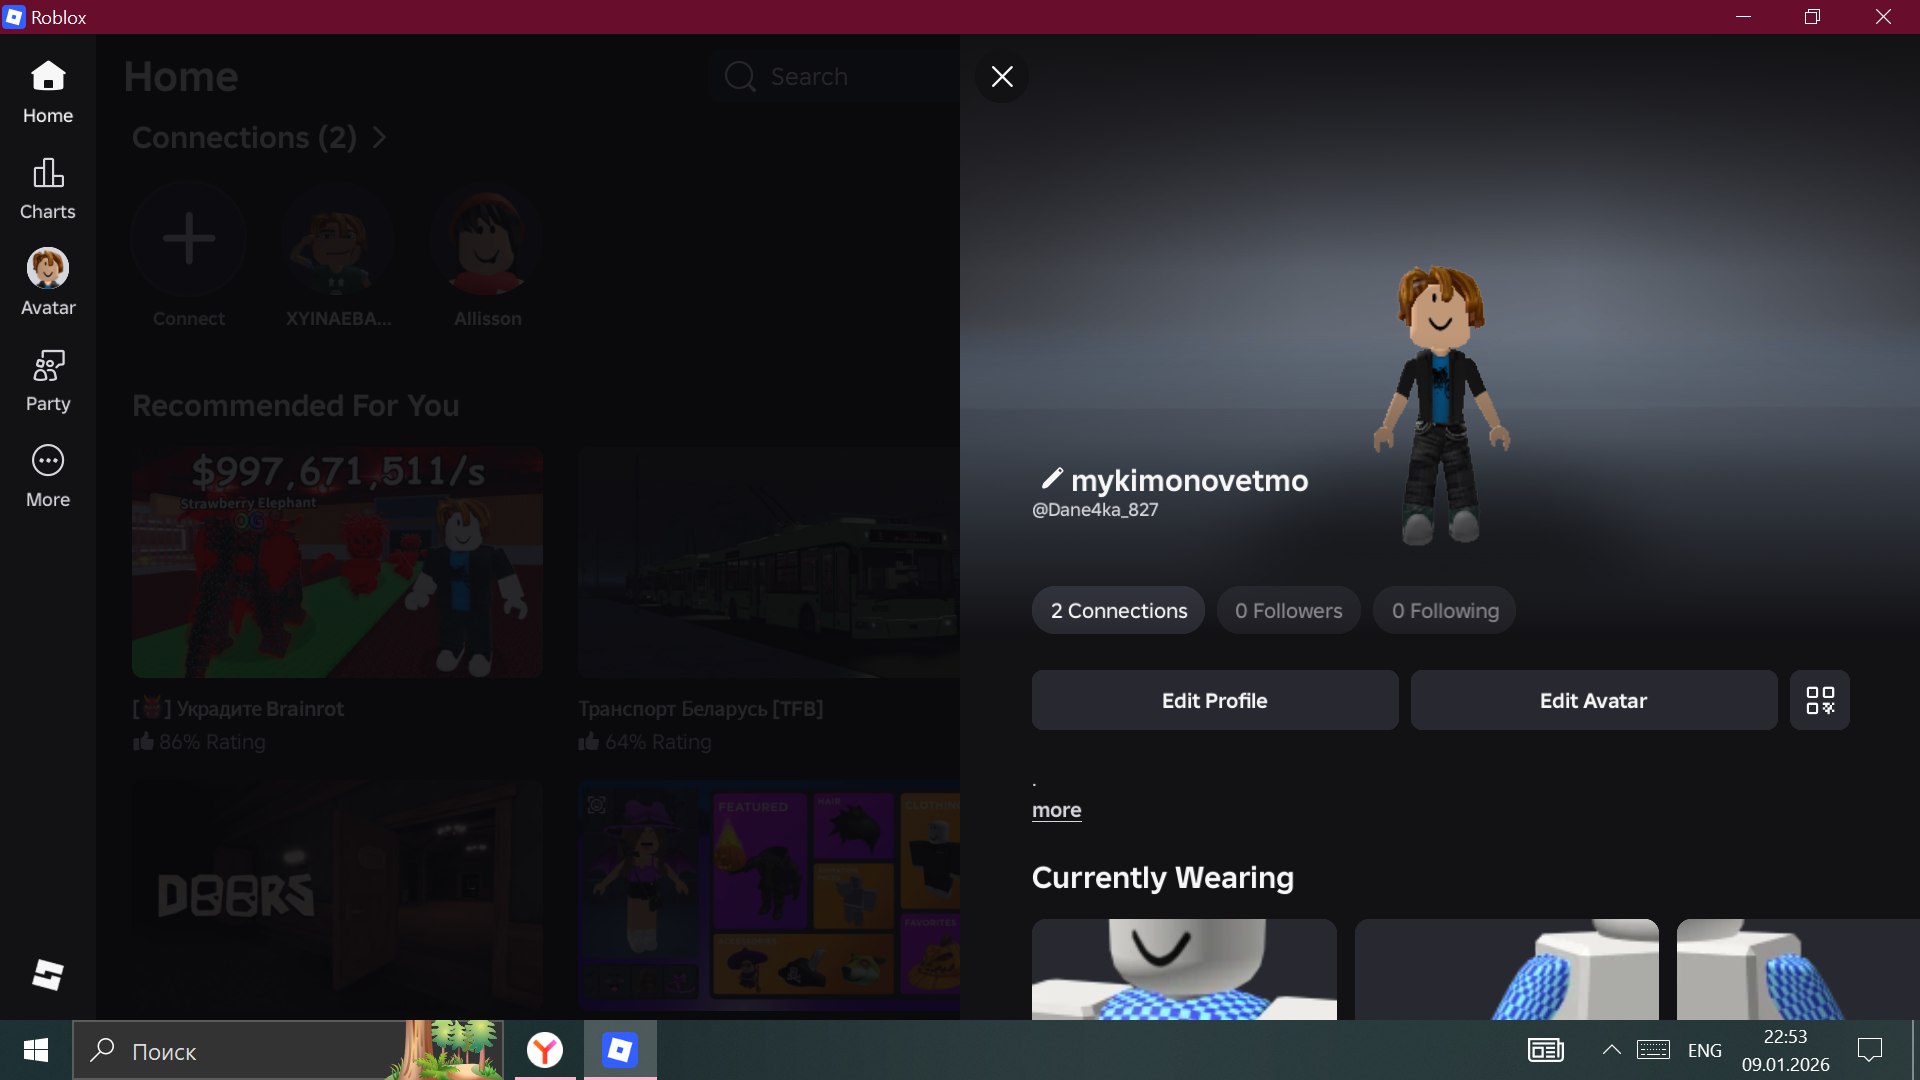View the 0 Followers list

pos(1288,610)
